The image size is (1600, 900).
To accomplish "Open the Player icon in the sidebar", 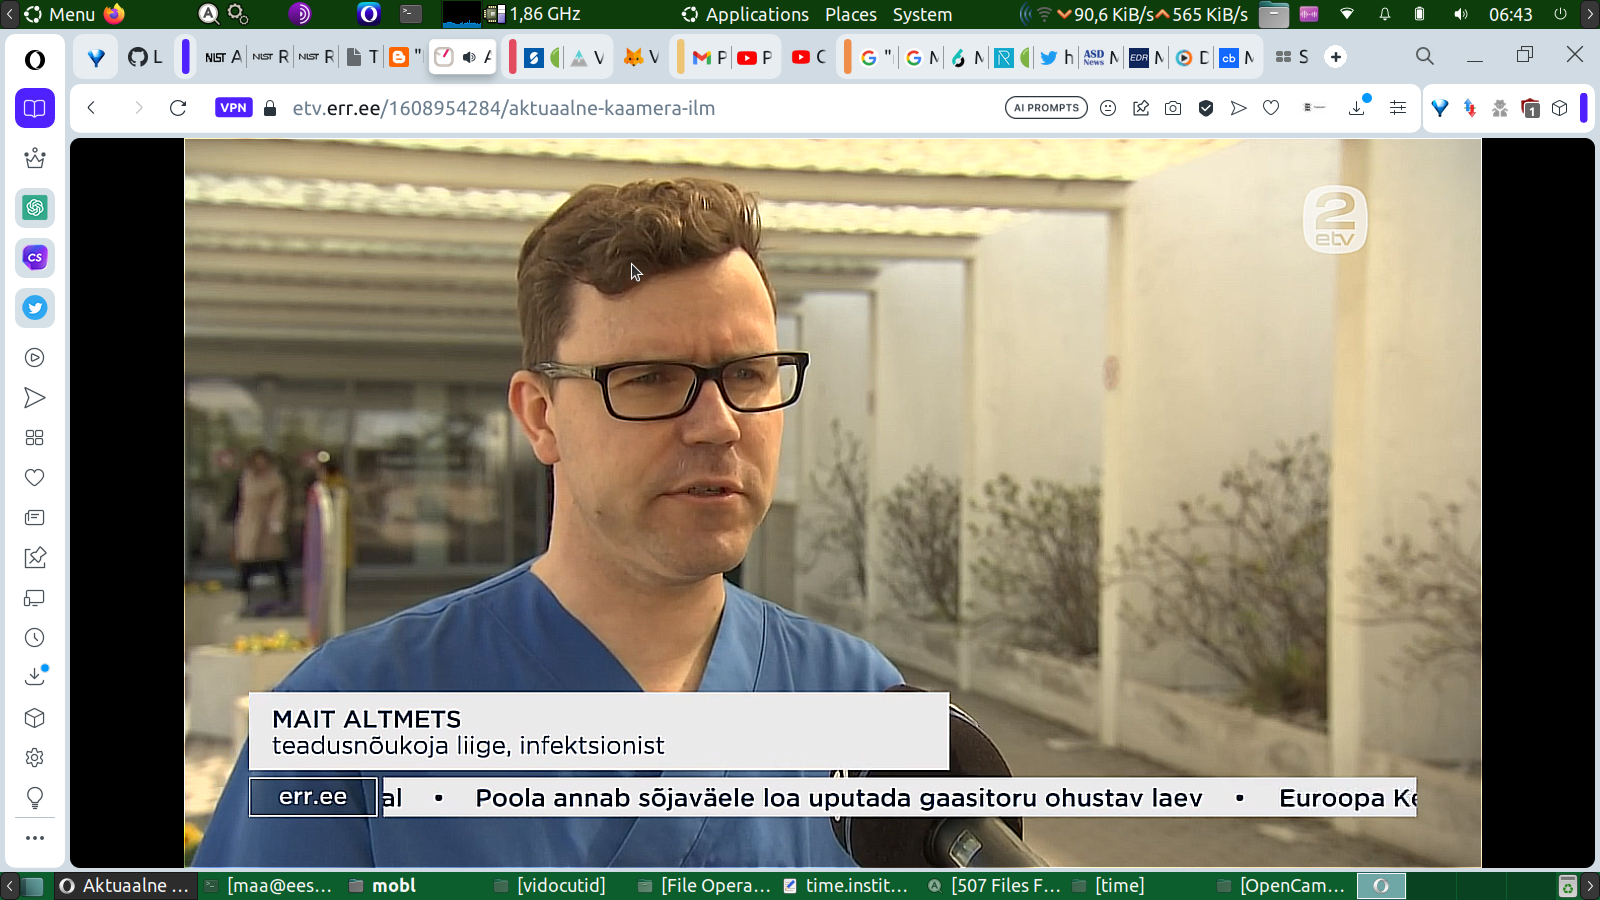I will [x=35, y=358].
